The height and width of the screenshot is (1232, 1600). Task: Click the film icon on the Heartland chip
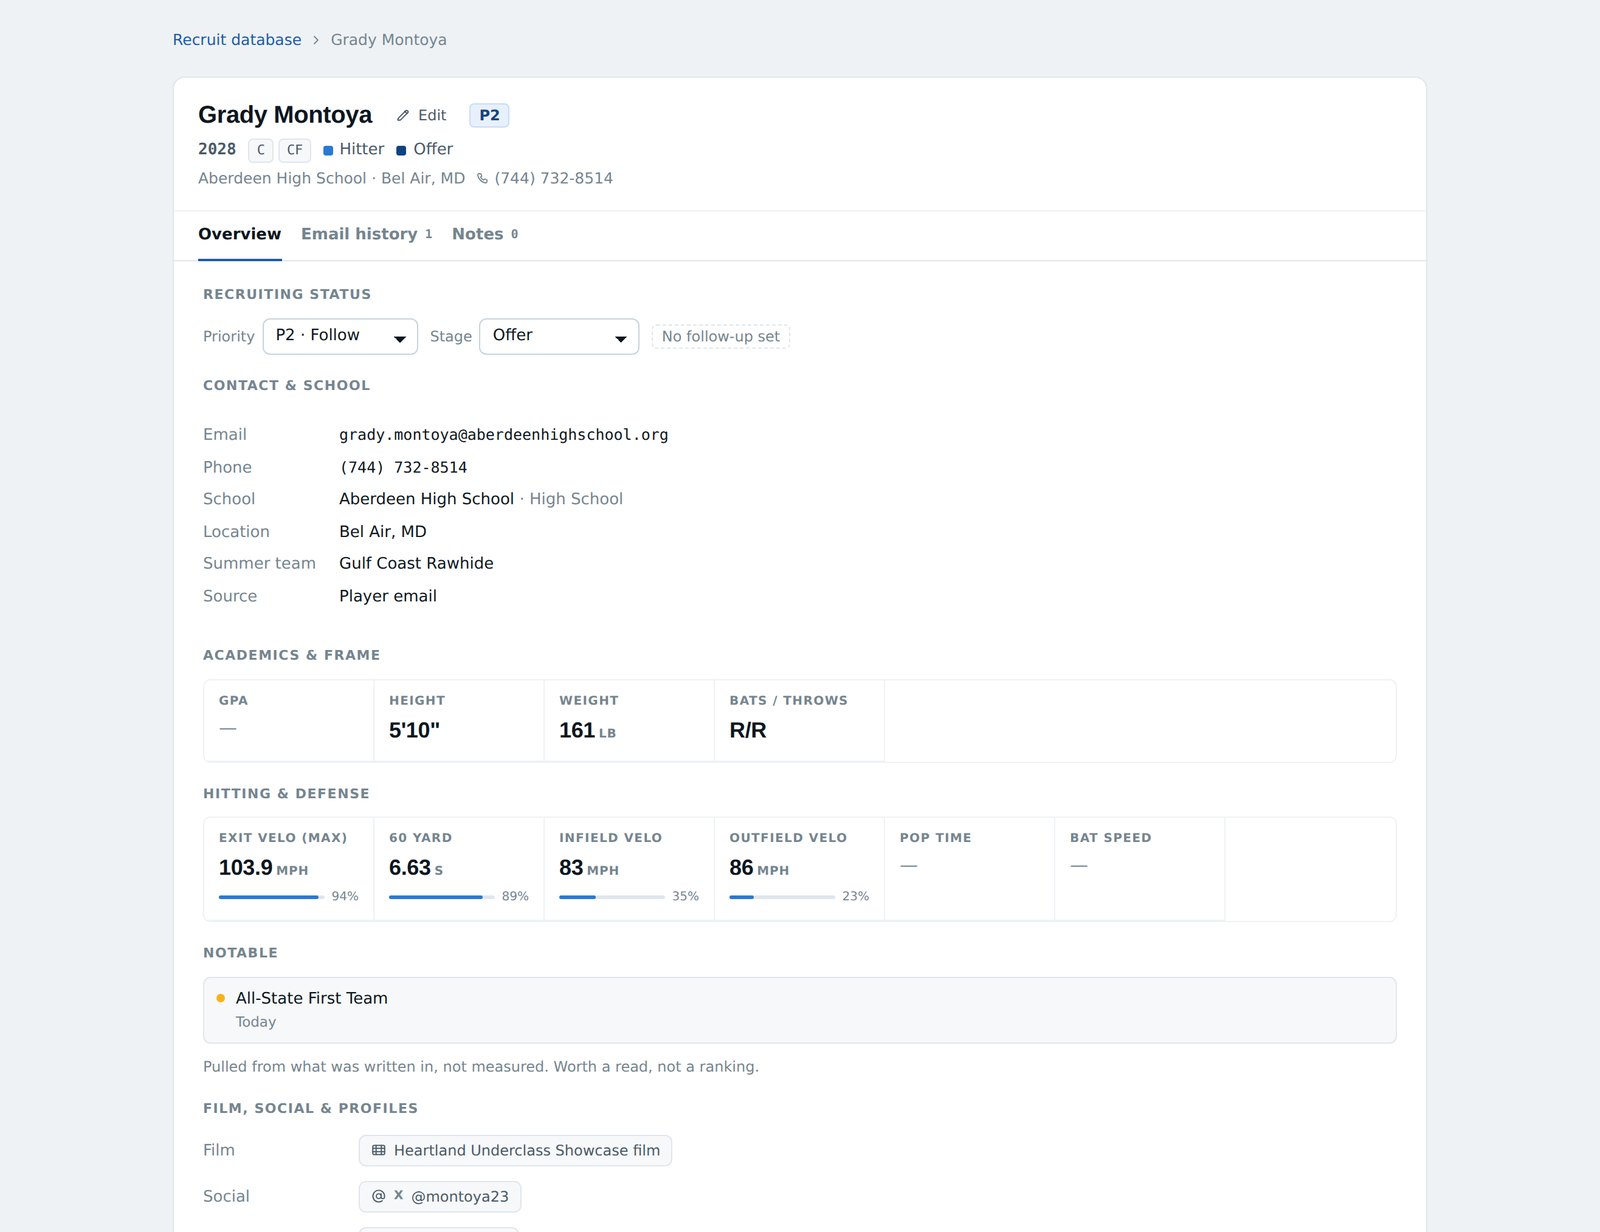(379, 1150)
